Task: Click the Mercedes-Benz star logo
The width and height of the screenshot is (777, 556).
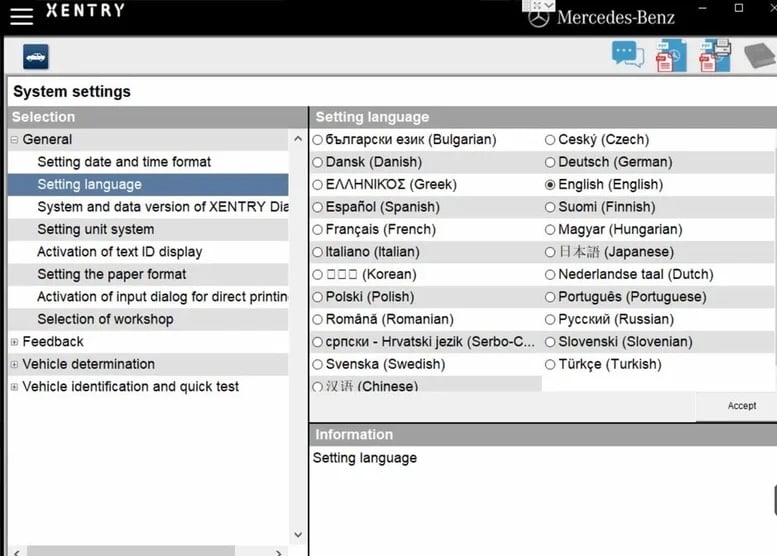Action: click(539, 19)
